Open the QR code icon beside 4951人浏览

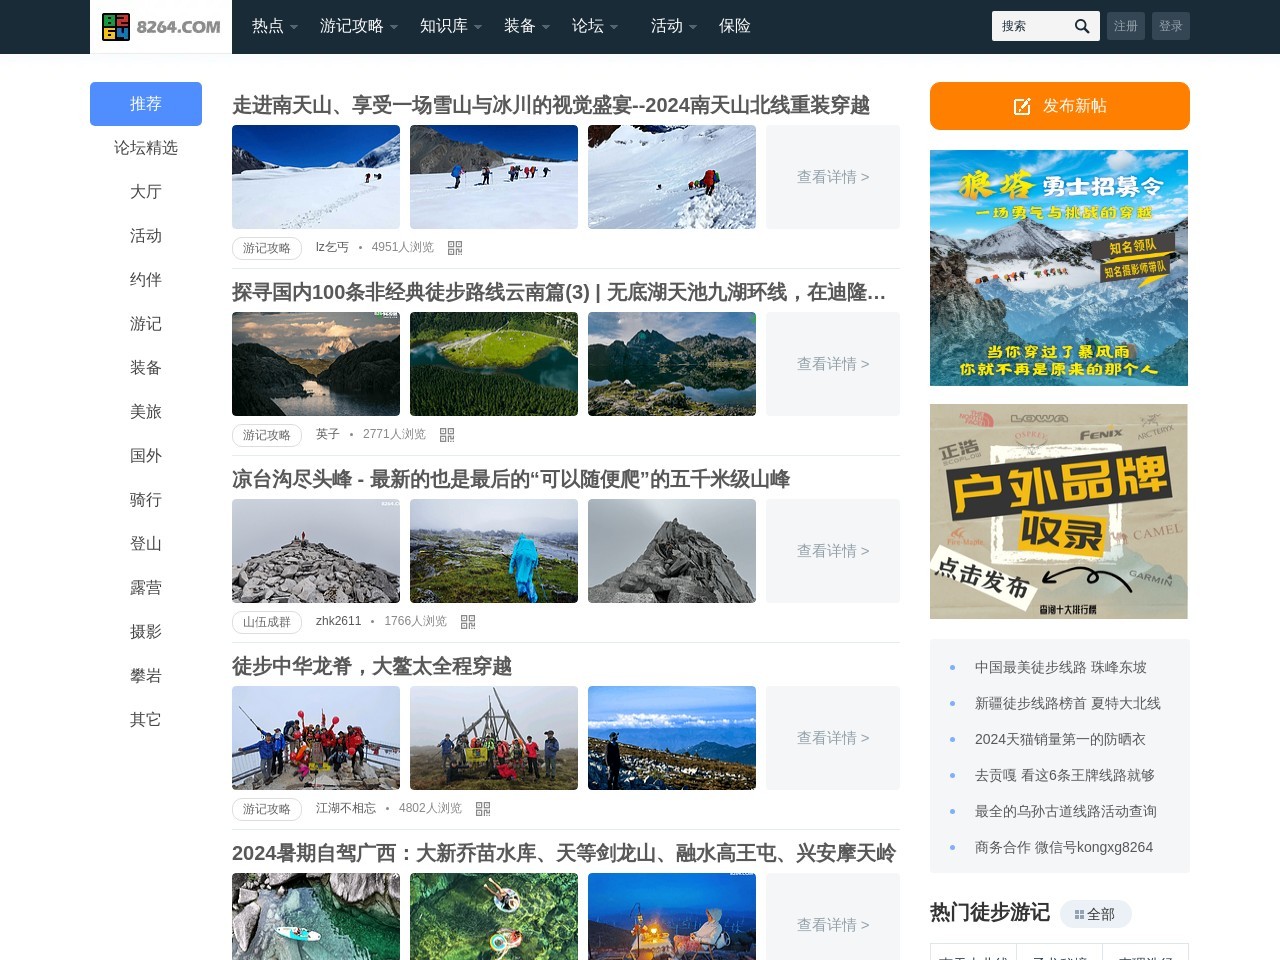[x=456, y=247]
